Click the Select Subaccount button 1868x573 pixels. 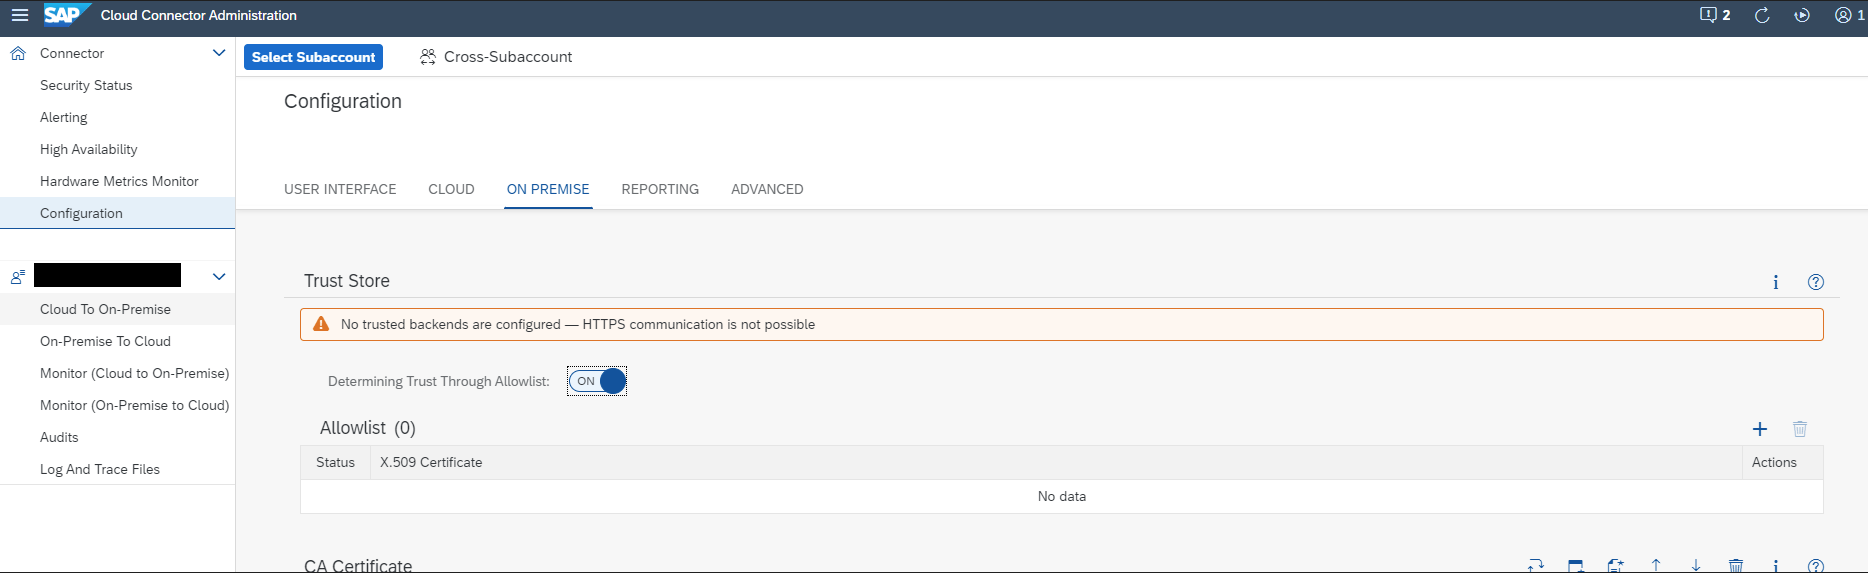313,57
